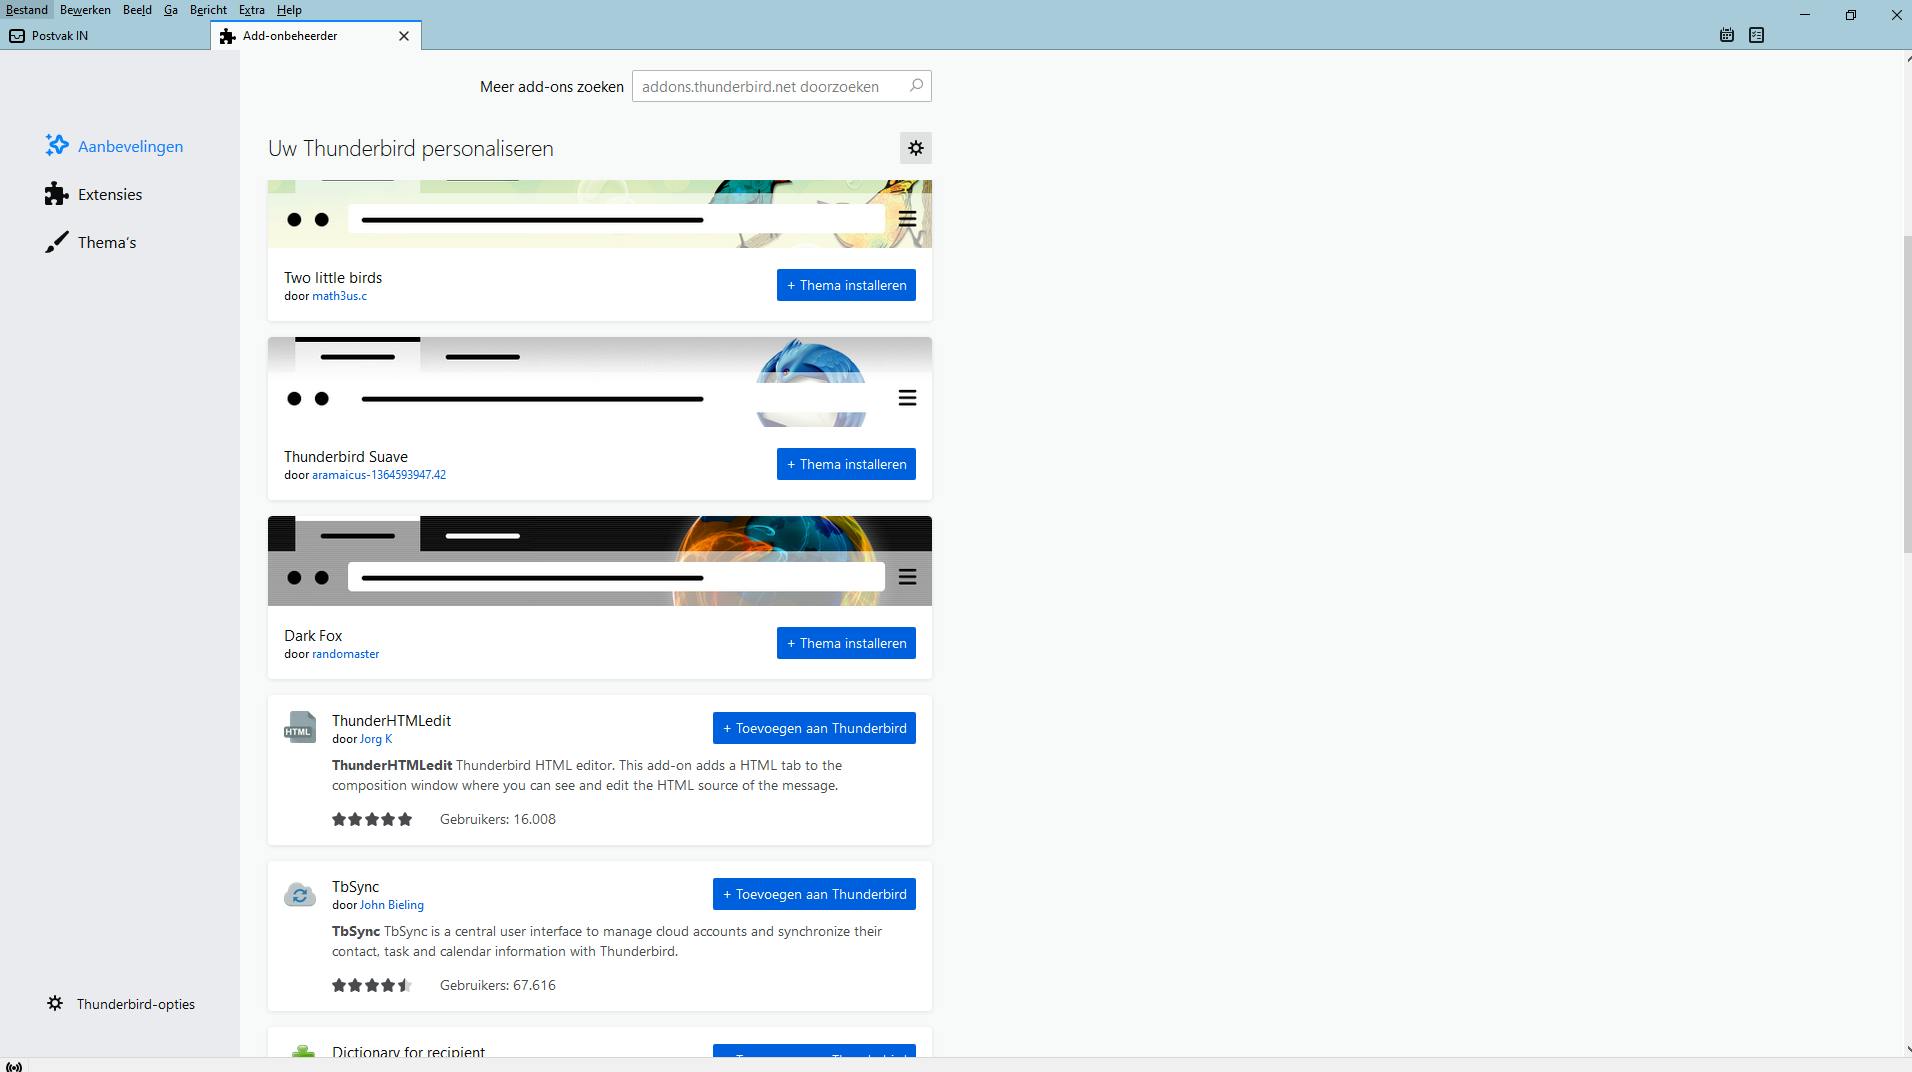1912x1072 pixels.
Task: Install the Thunderbird Suave theme
Action: [x=846, y=464]
